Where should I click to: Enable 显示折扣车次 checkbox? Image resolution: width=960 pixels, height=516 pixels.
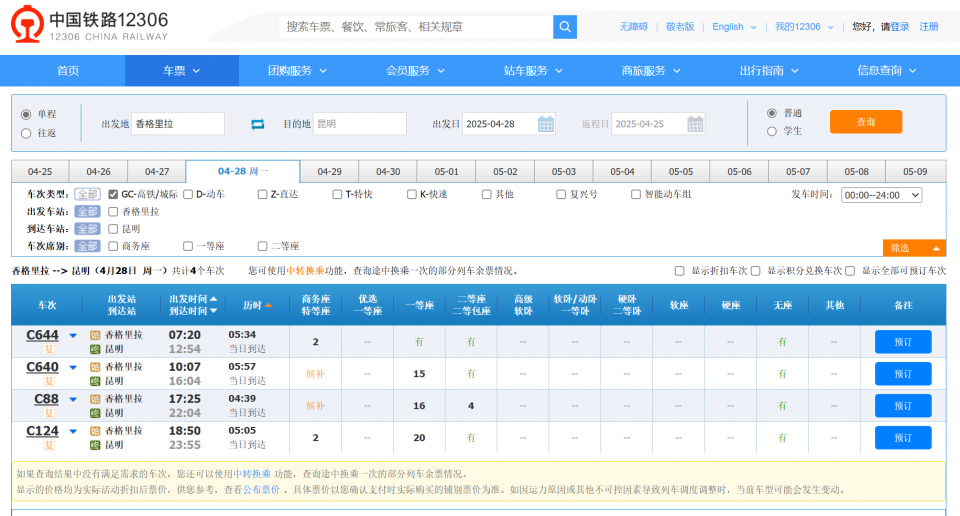[x=680, y=271]
